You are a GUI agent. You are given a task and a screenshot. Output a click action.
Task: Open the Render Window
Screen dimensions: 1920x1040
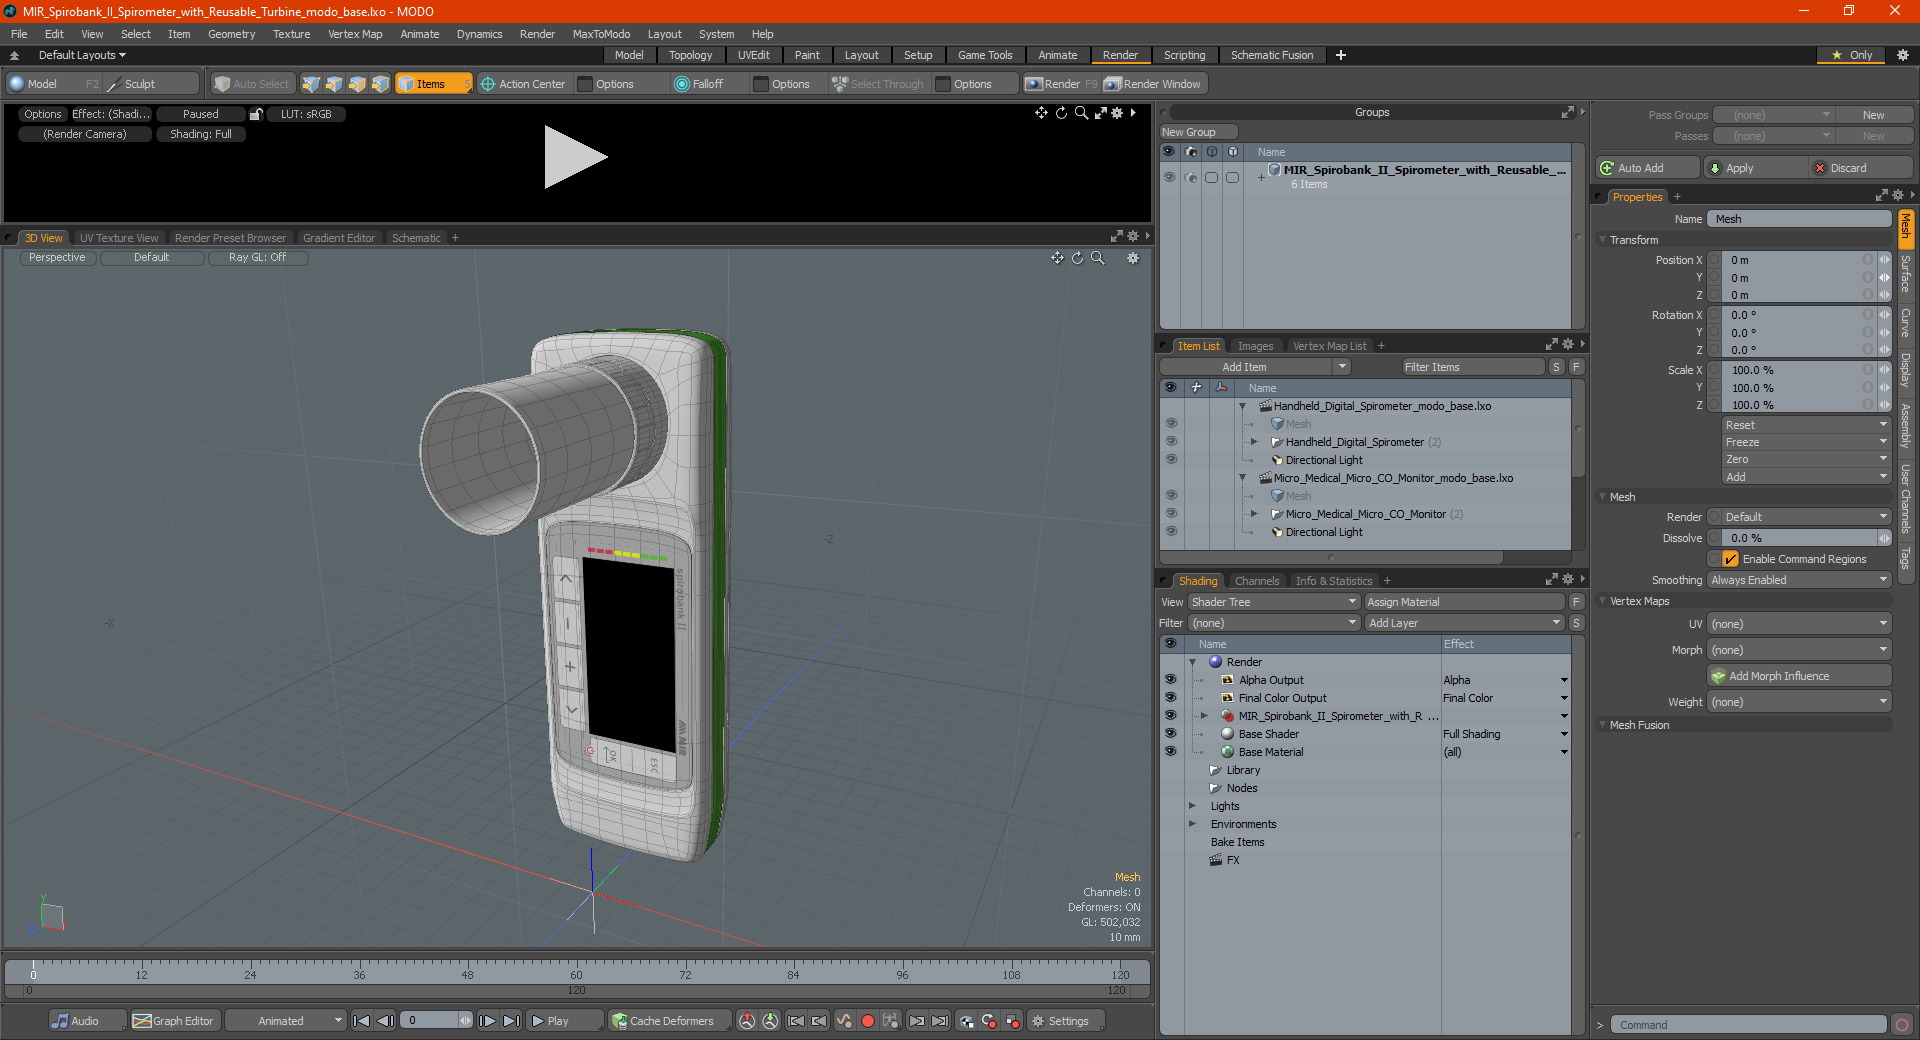click(1153, 84)
